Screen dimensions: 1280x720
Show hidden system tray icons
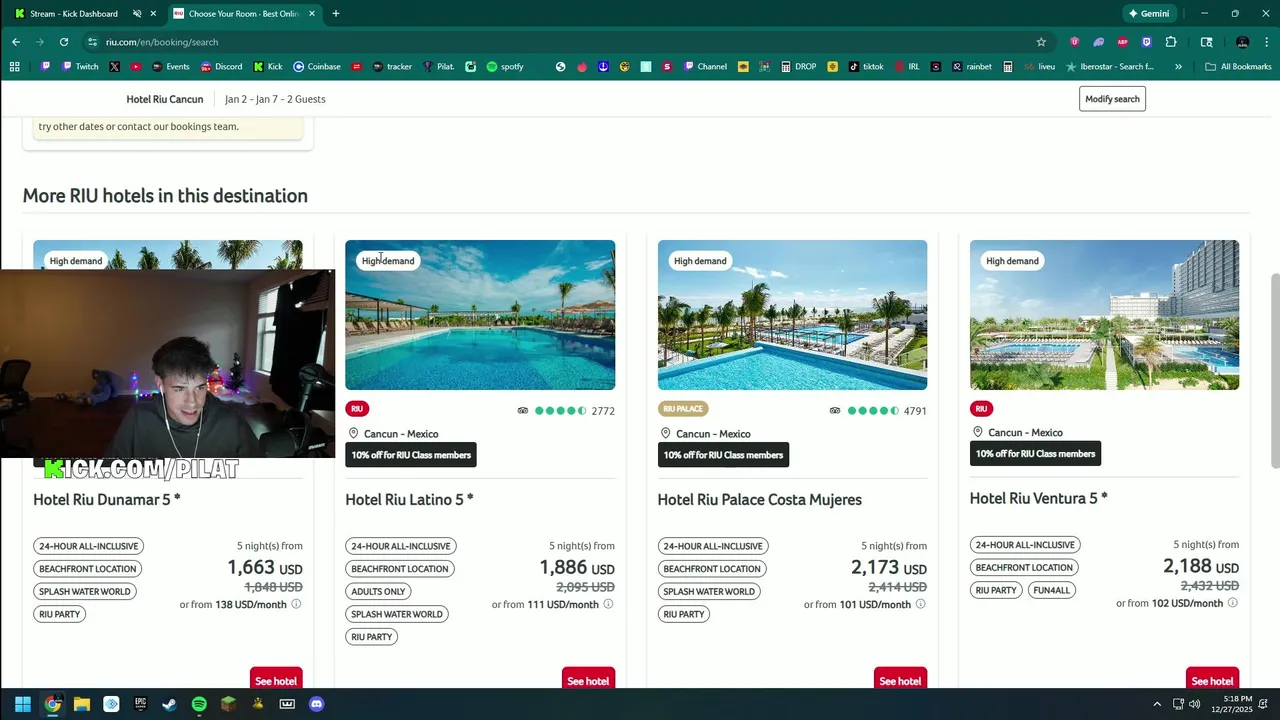(1157, 704)
